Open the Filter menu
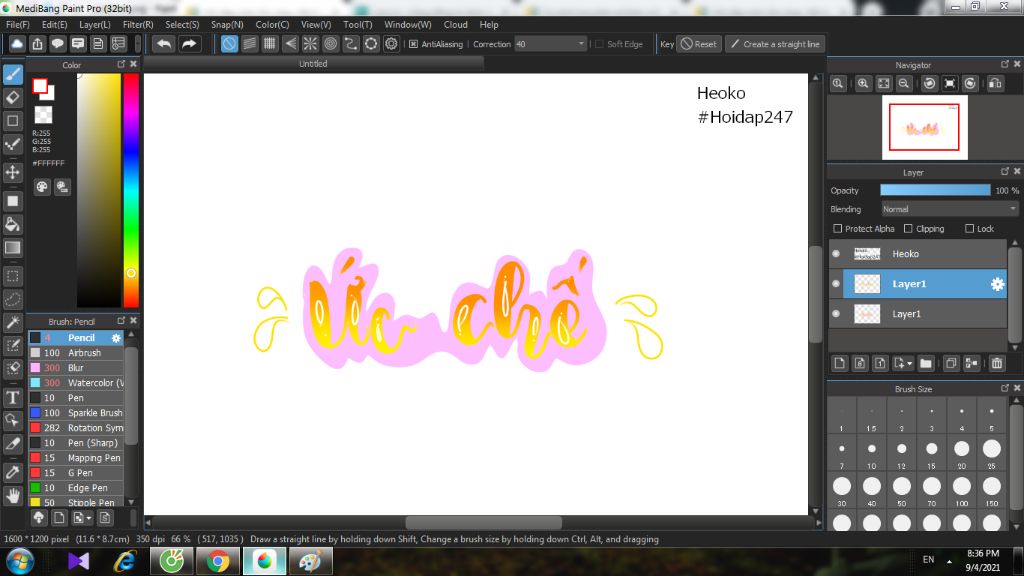 [138, 24]
